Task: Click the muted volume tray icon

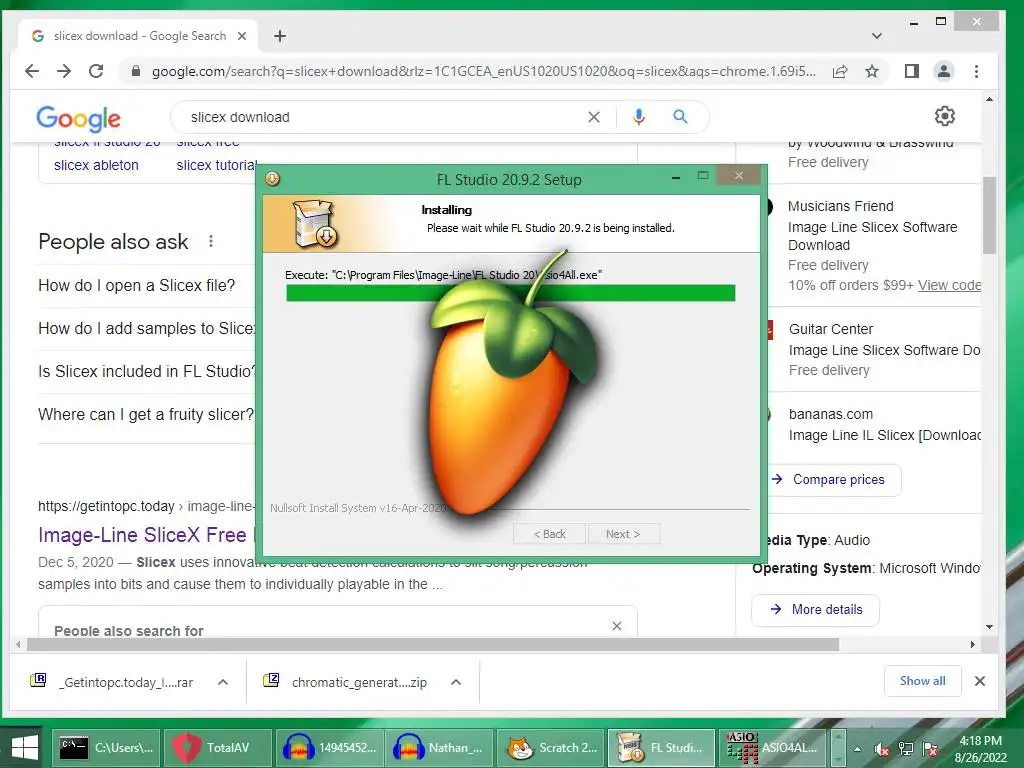Action: 882,749
